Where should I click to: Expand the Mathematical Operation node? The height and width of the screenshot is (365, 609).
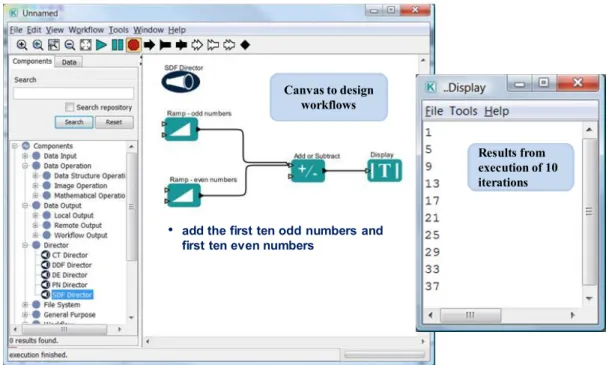pos(35,195)
